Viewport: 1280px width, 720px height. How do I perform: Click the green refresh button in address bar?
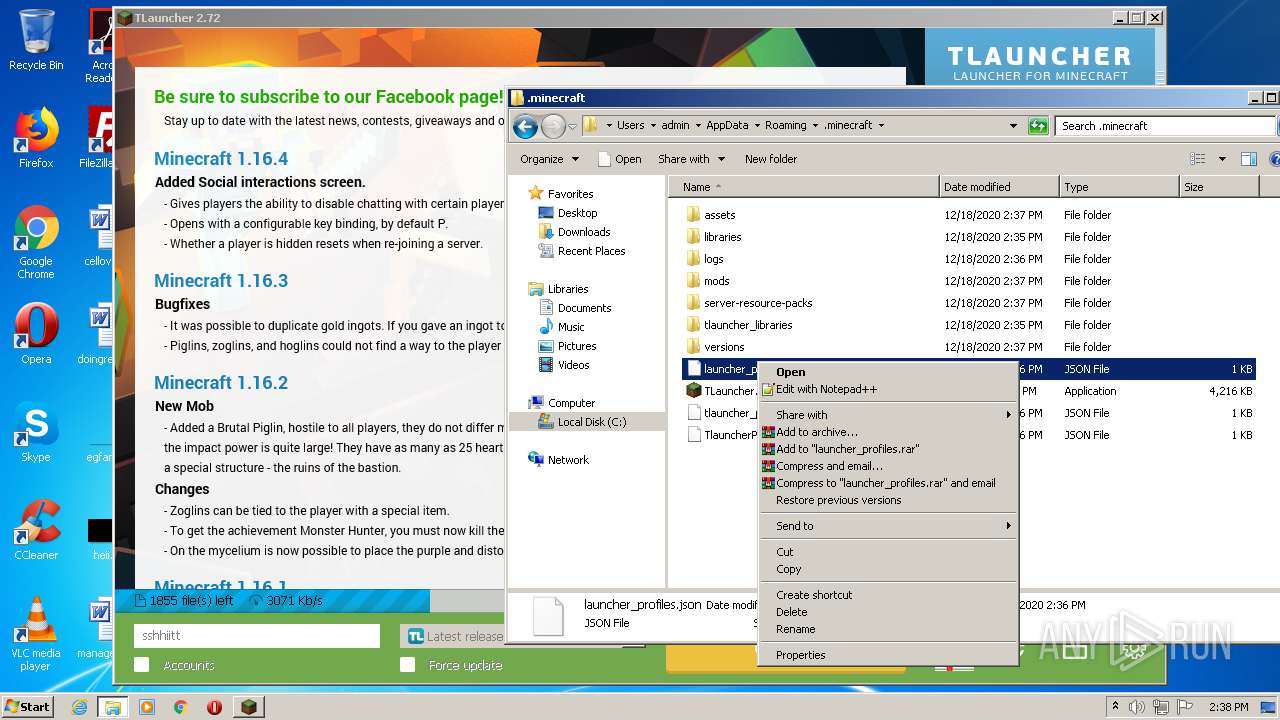coord(1038,126)
